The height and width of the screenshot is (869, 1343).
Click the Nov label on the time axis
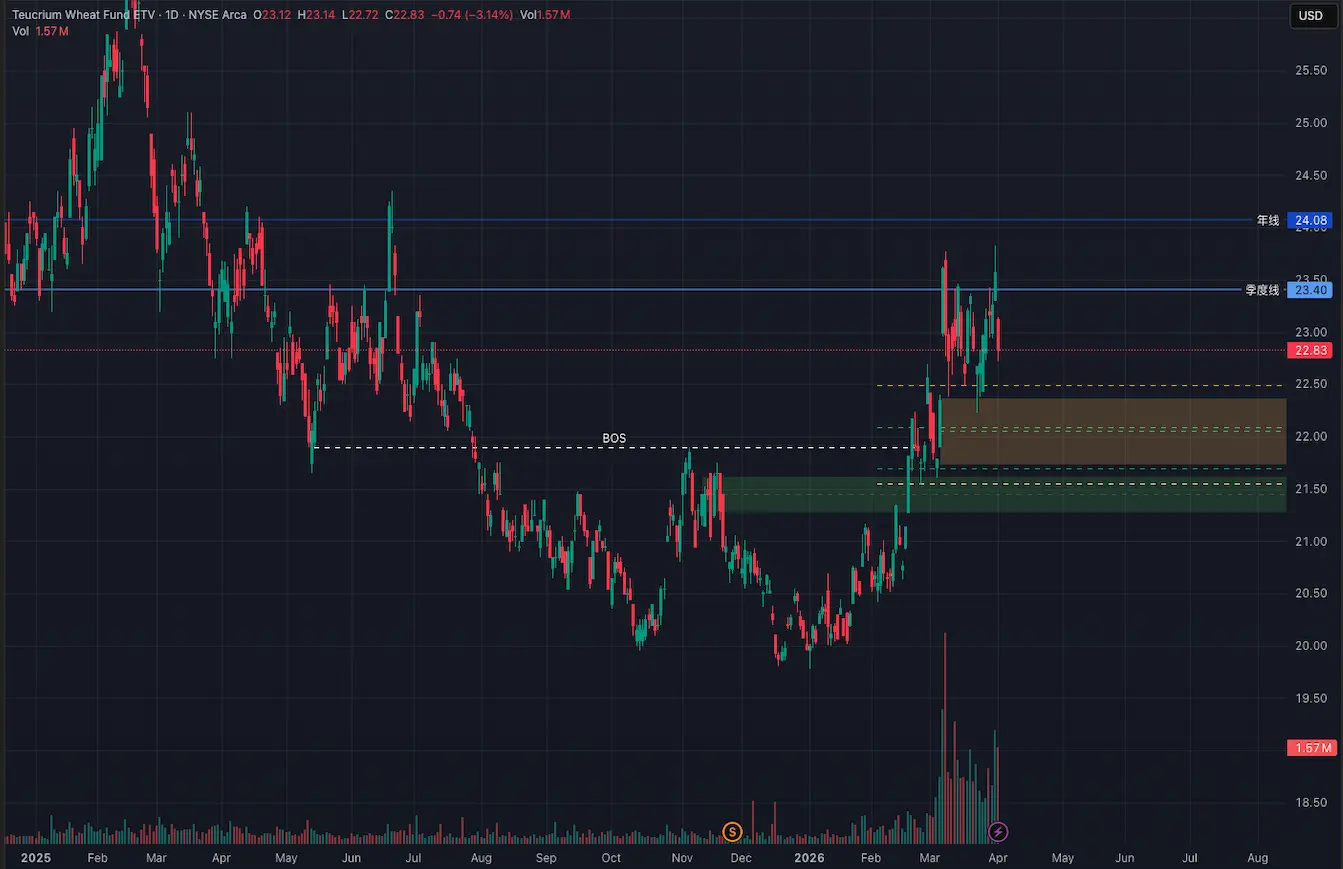click(681, 858)
